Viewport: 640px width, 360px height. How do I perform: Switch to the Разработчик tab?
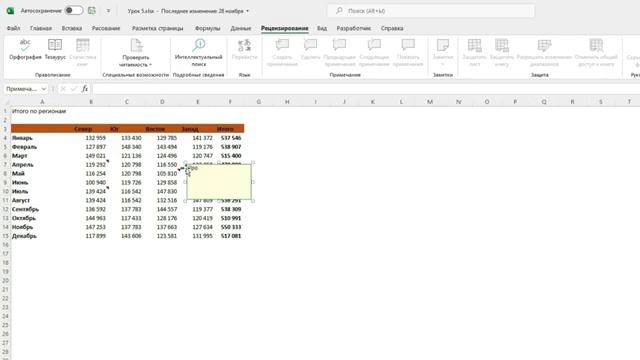coord(353,28)
